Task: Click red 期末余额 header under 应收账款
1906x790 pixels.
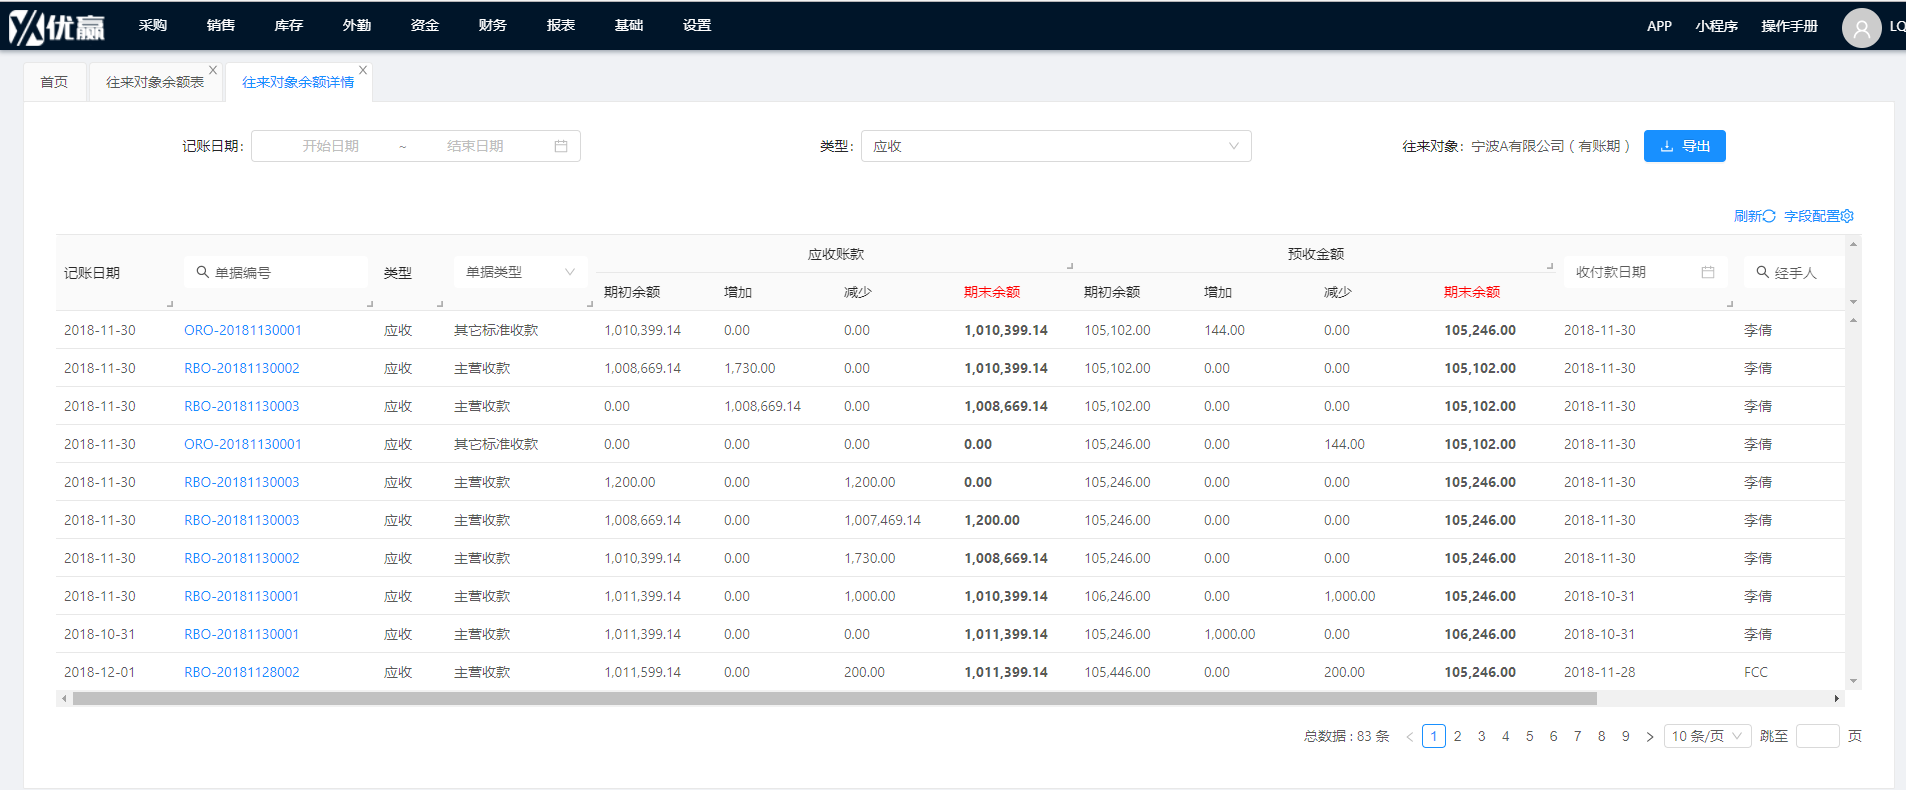Action: (992, 292)
